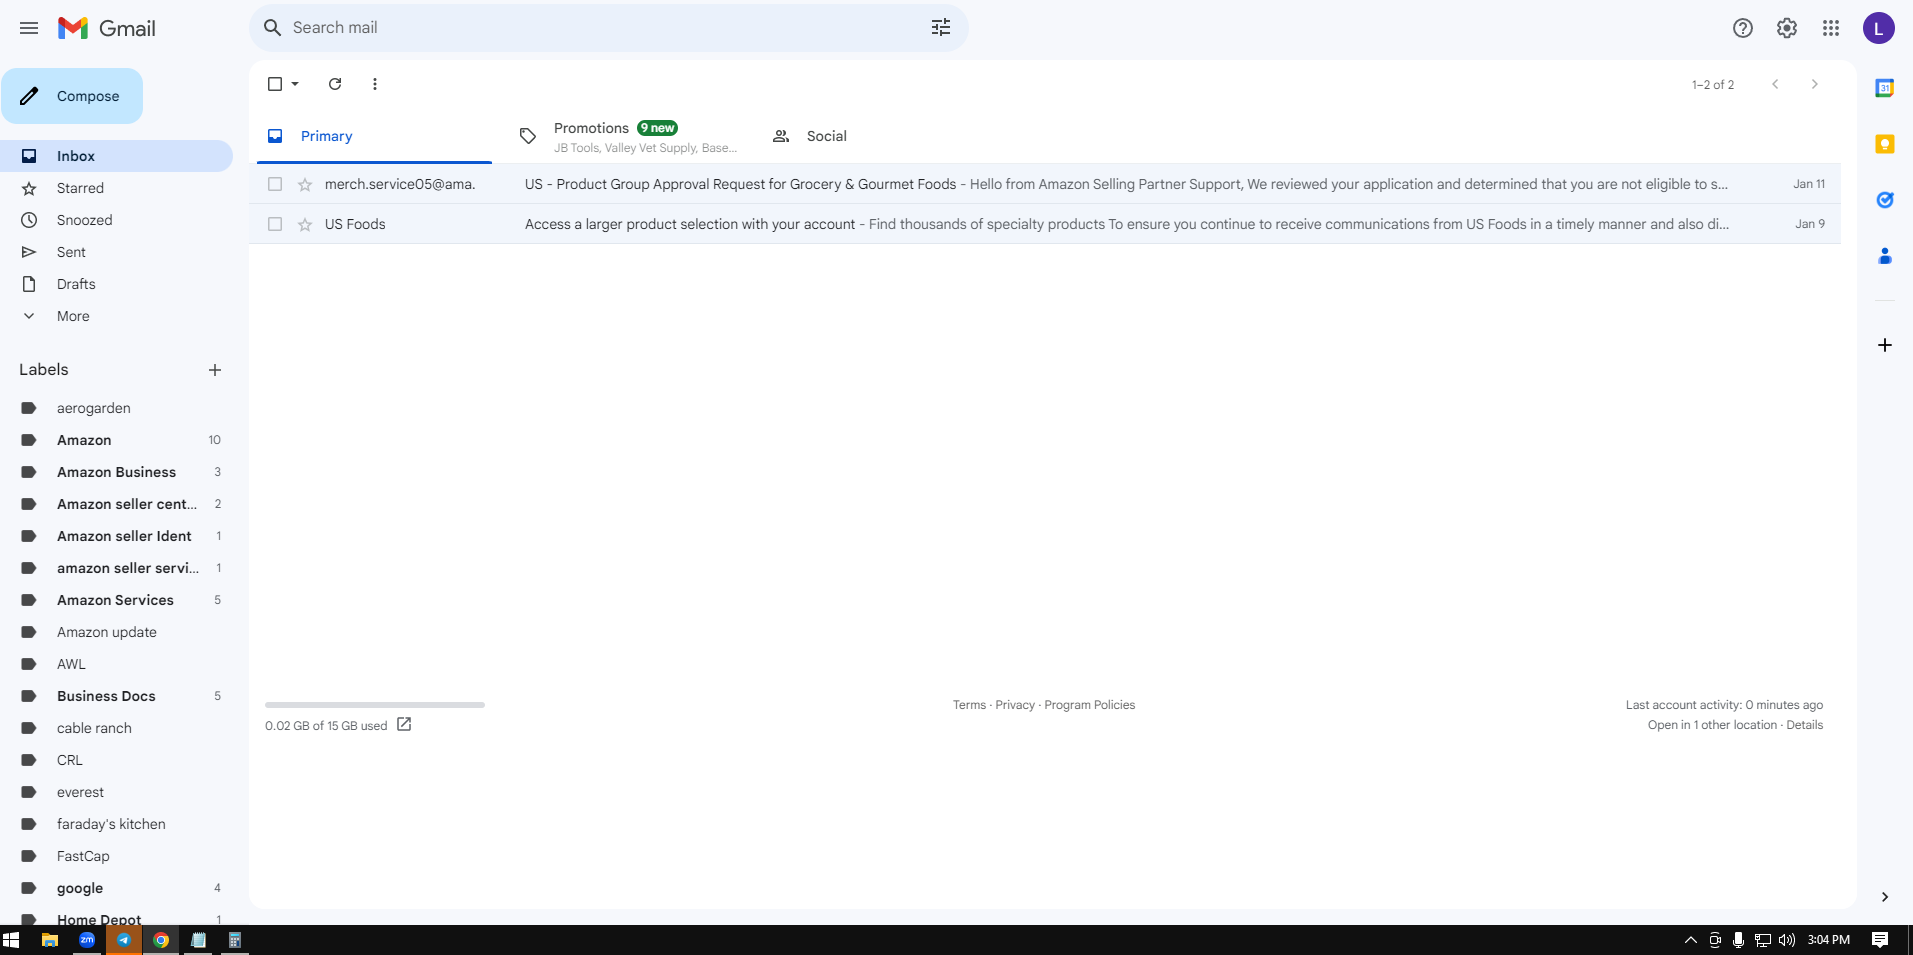
Task: Select the US Foods email checkbox
Action: [x=275, y=224]
